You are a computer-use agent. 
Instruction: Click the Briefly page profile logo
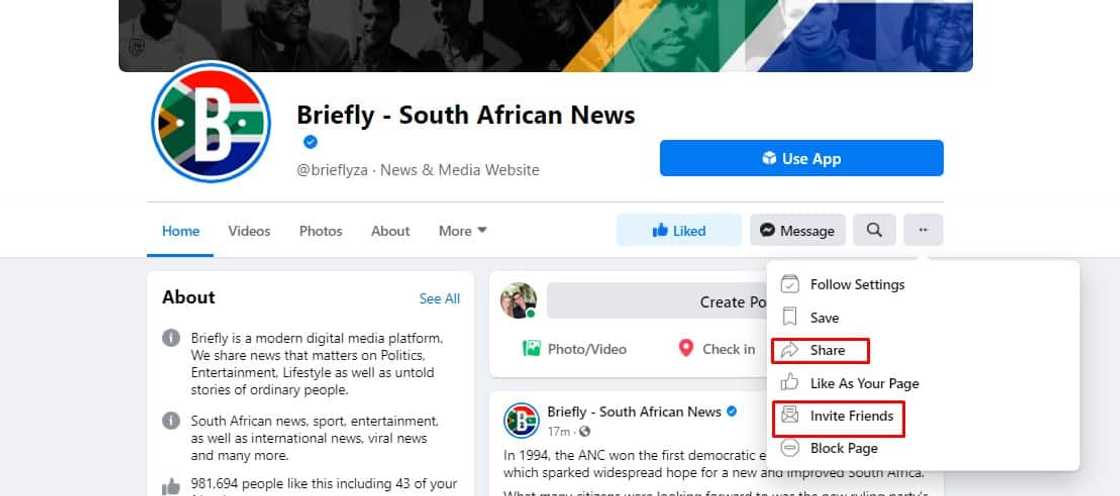[x=211, y=122]
